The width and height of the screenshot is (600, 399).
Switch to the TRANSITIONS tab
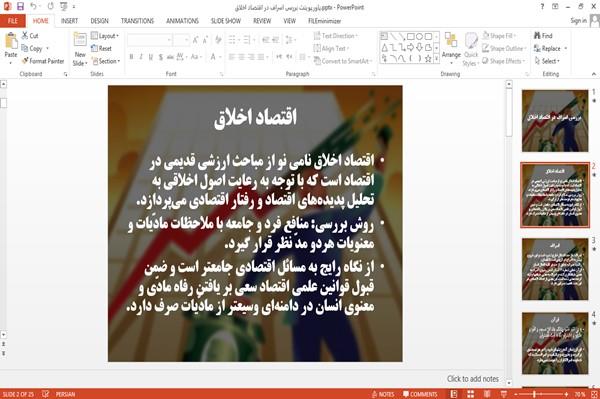pos(137,21)
